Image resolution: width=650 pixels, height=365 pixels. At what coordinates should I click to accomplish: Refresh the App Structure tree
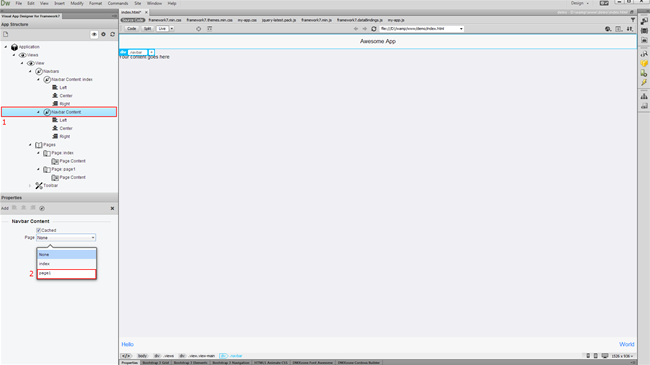pos(112,34)
